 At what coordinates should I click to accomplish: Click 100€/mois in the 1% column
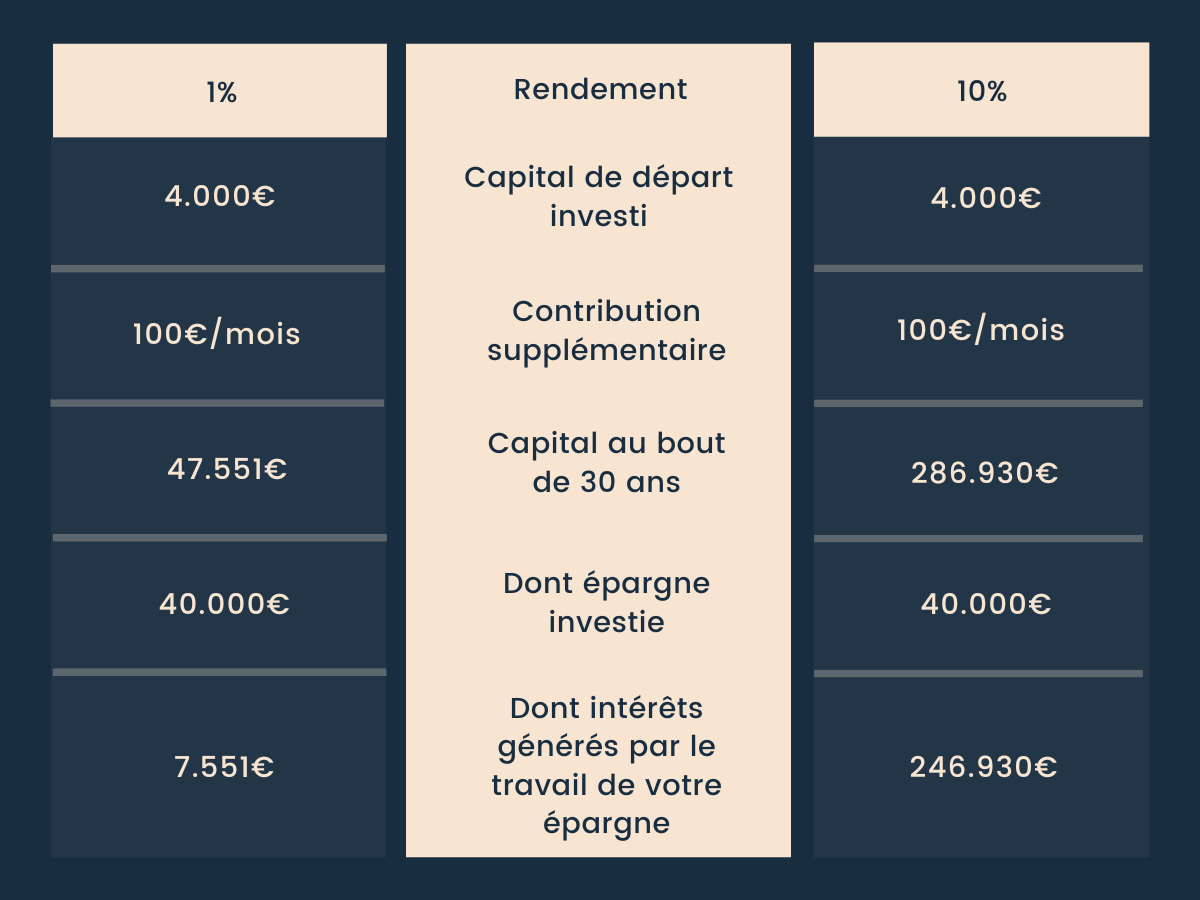pyautogui.click(x=217, y=333)
